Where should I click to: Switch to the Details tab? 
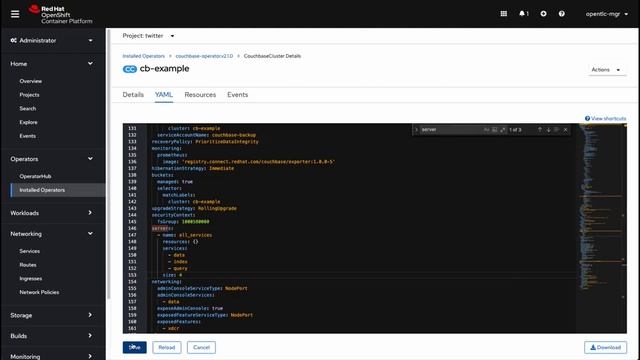click(133, 95)
